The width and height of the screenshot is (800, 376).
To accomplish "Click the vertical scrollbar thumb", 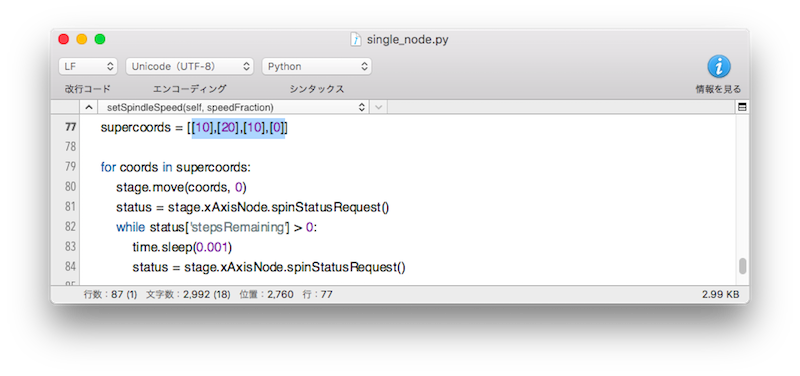I will 742,266.
